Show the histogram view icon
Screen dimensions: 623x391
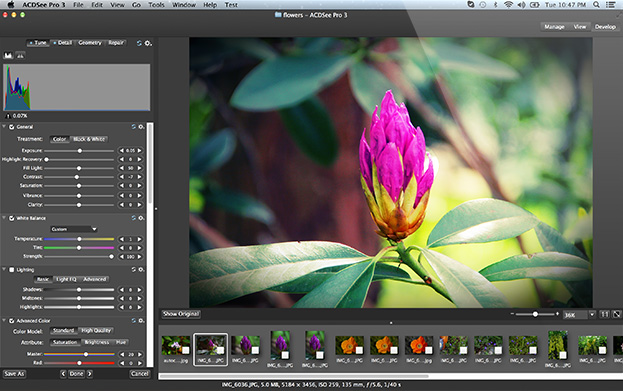[x=8, y=56]
